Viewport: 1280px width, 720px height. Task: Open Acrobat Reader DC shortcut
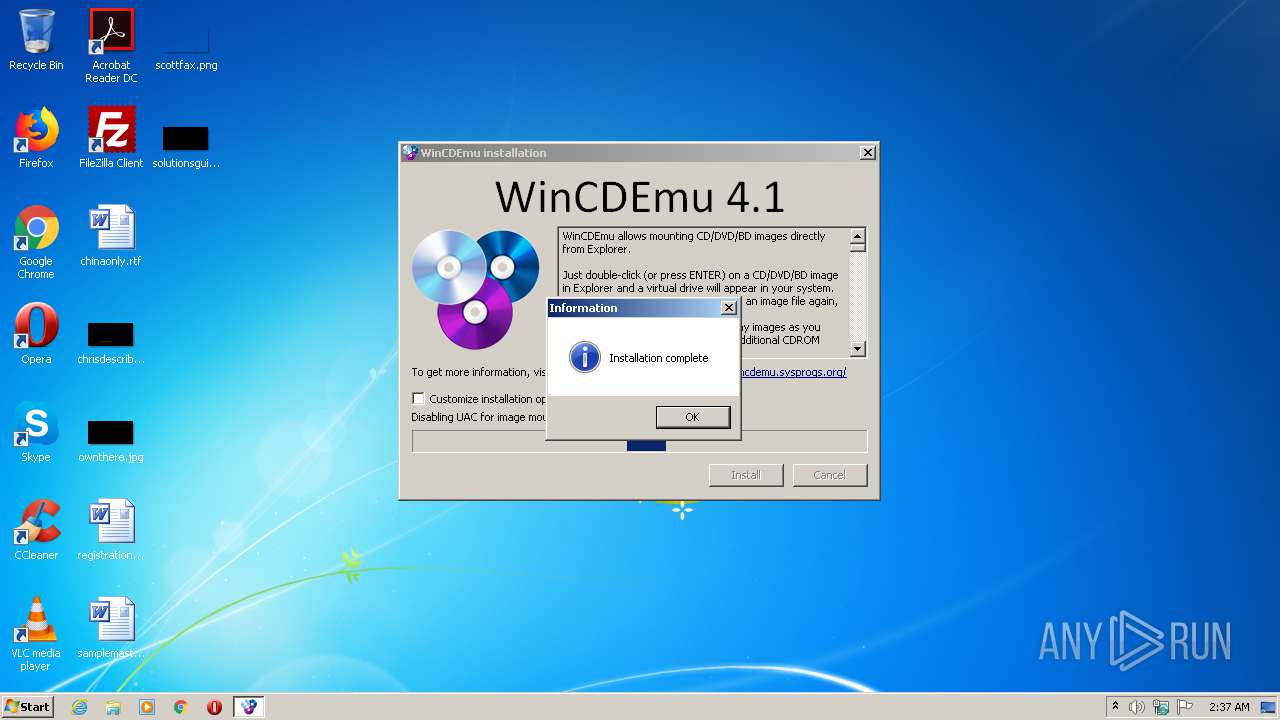point(111,46)
